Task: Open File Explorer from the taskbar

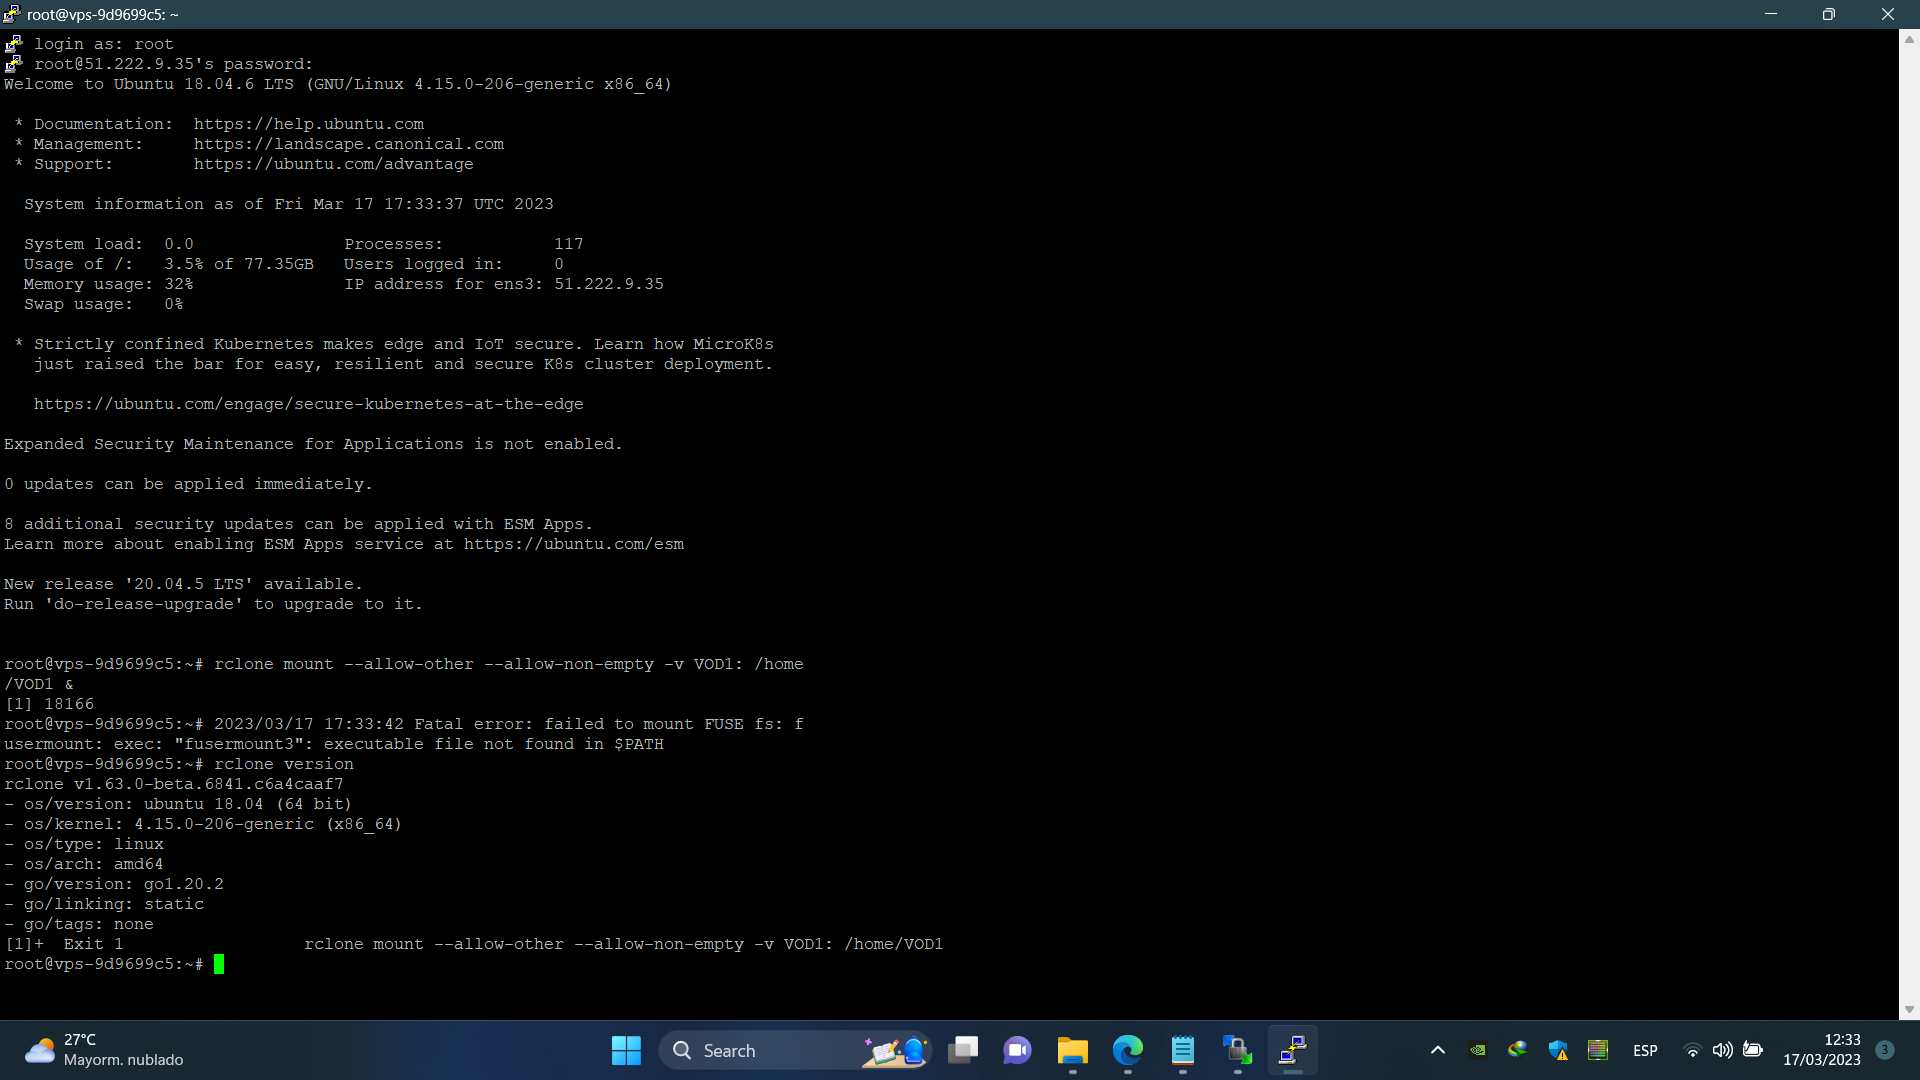Action: pyautogui.click(x=1072, y=1050)
